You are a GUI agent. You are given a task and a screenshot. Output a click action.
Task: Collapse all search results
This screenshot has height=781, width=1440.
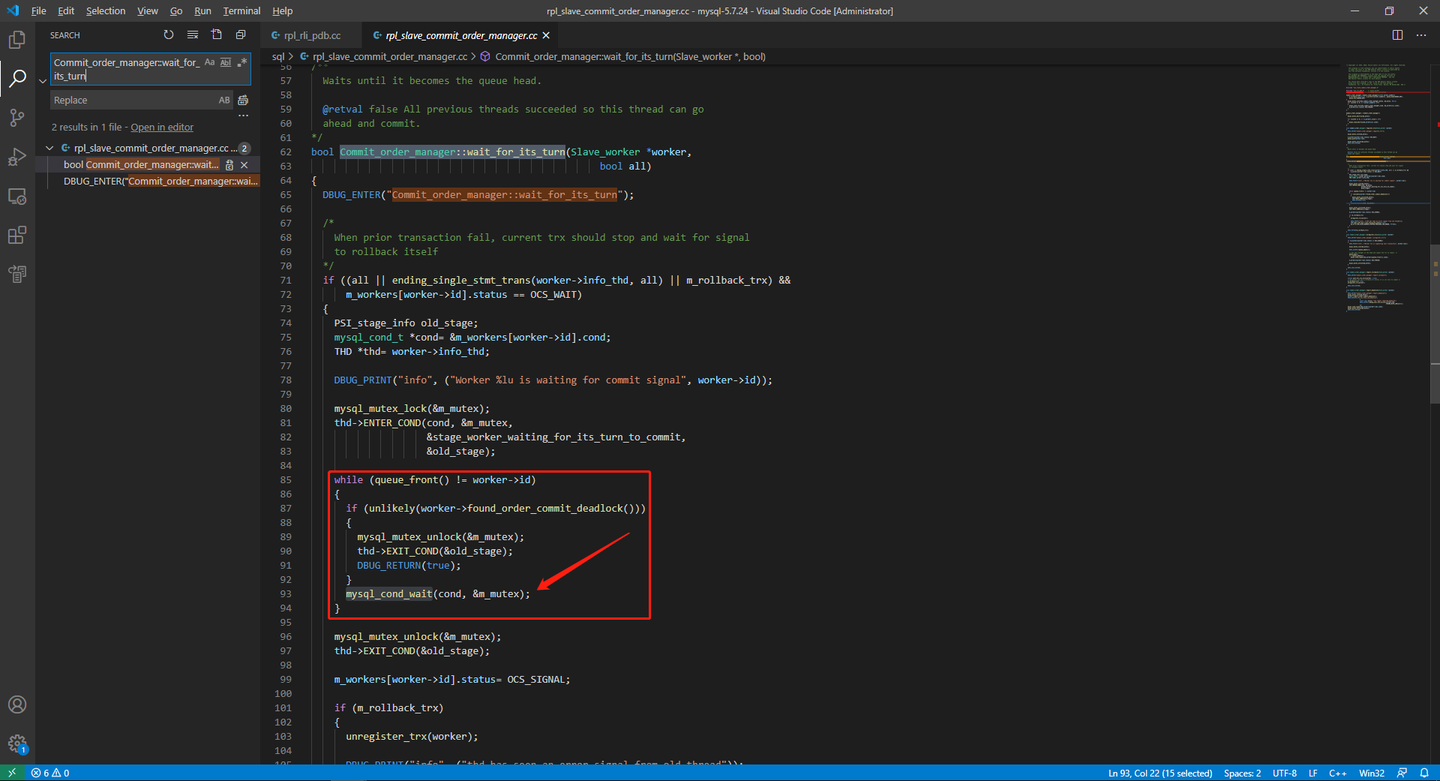[241, 35]
